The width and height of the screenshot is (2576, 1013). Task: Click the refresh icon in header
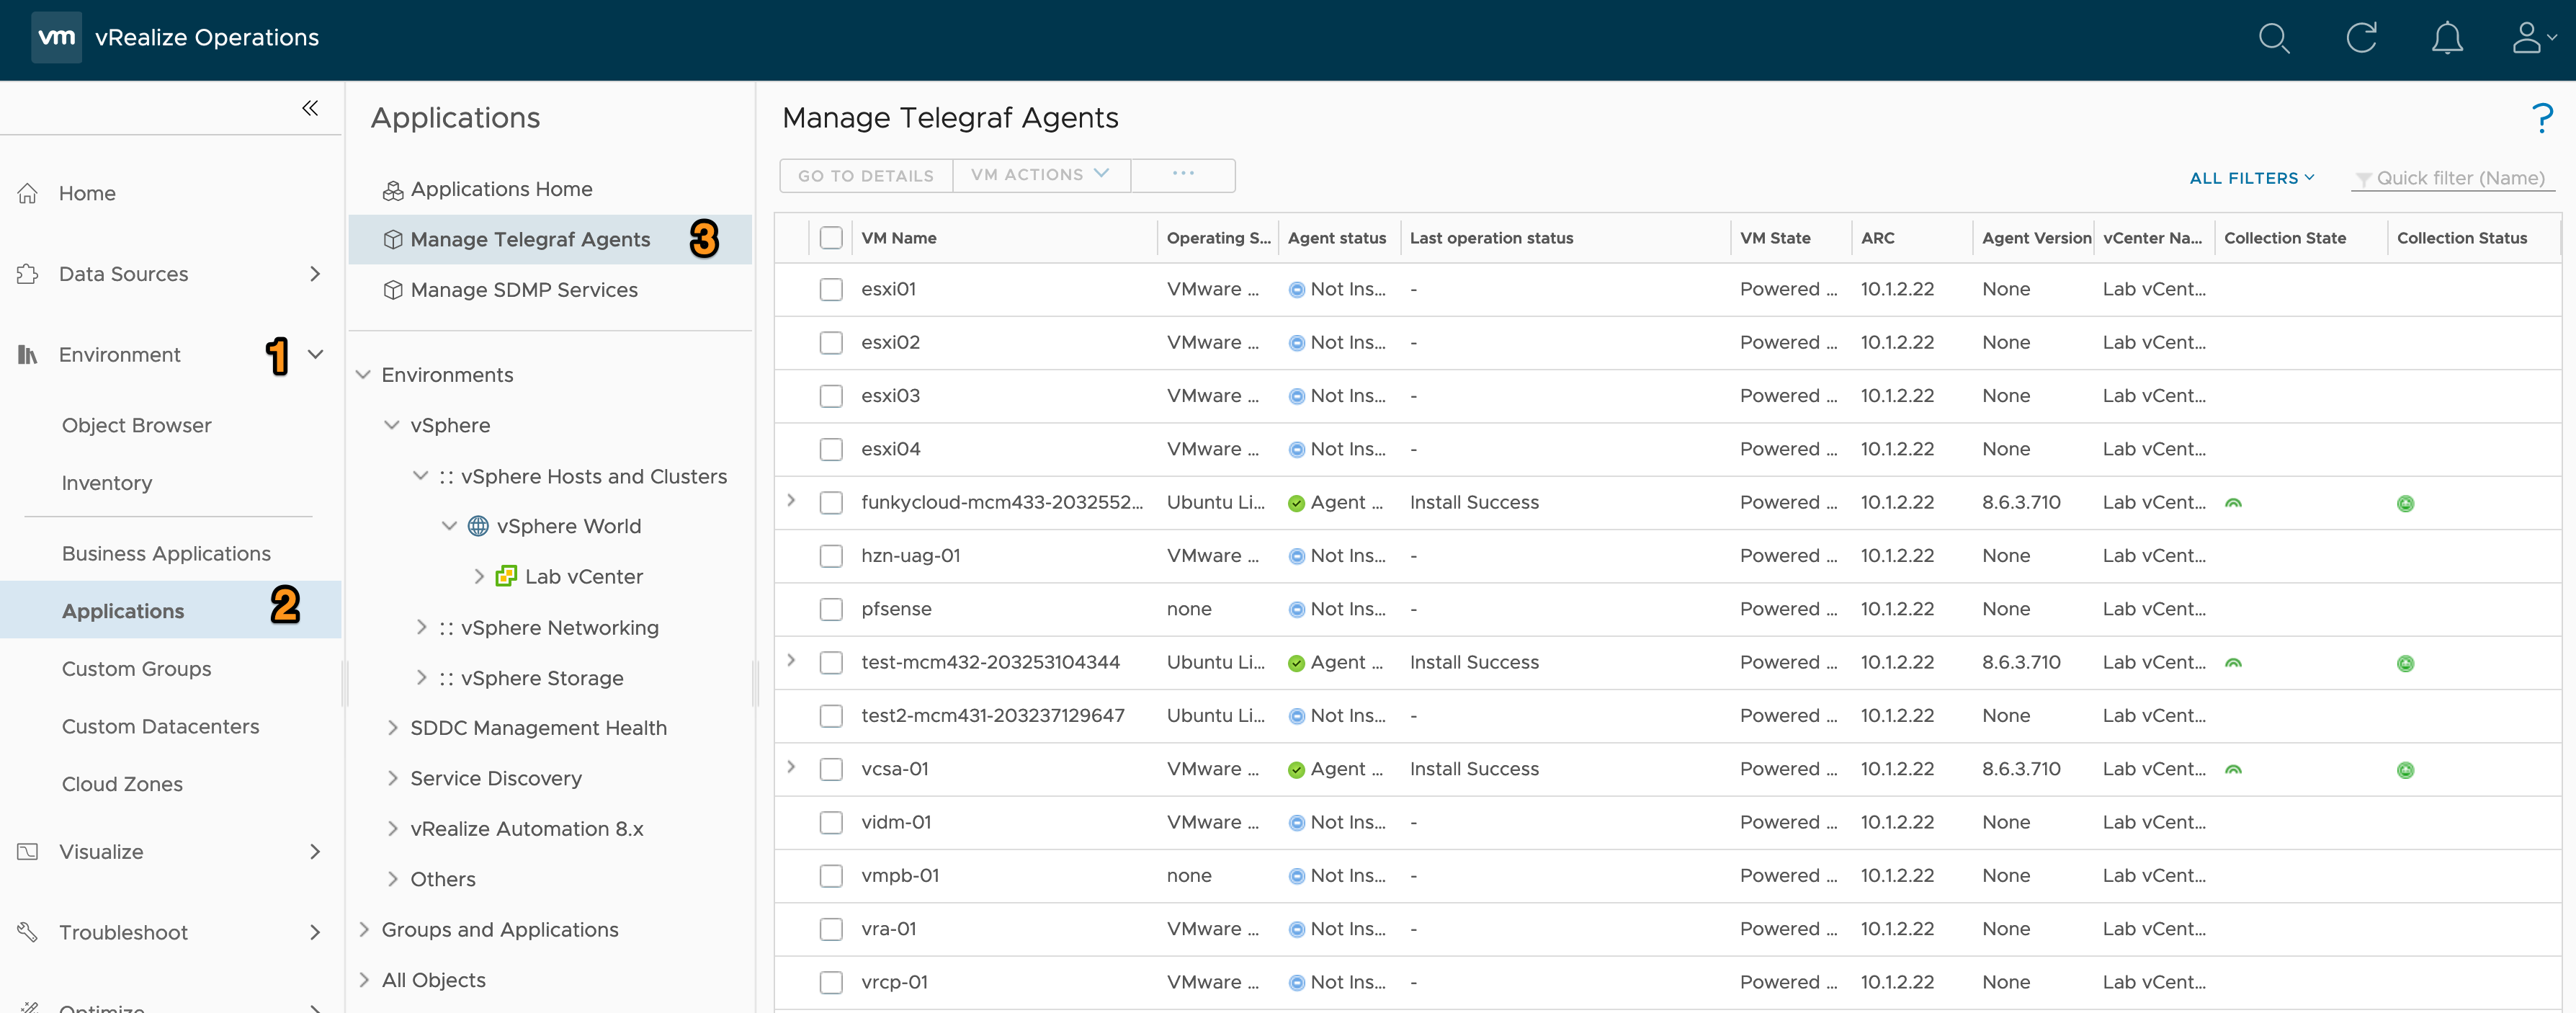pyautogui.click(x=2361, y=38)
